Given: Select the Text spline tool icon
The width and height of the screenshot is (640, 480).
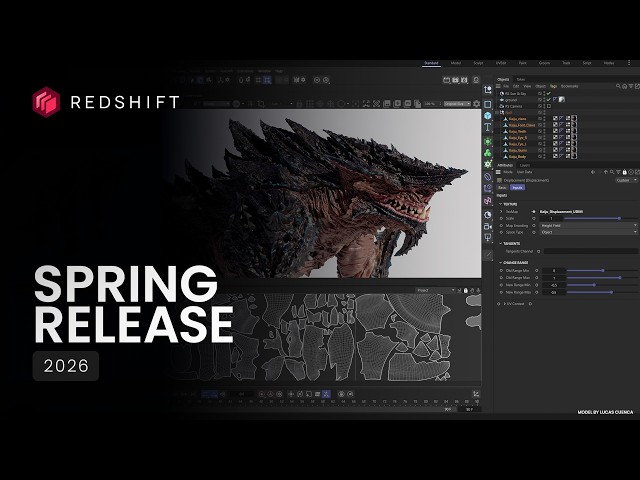Looking at the screenshot, I should coord(487,127).
